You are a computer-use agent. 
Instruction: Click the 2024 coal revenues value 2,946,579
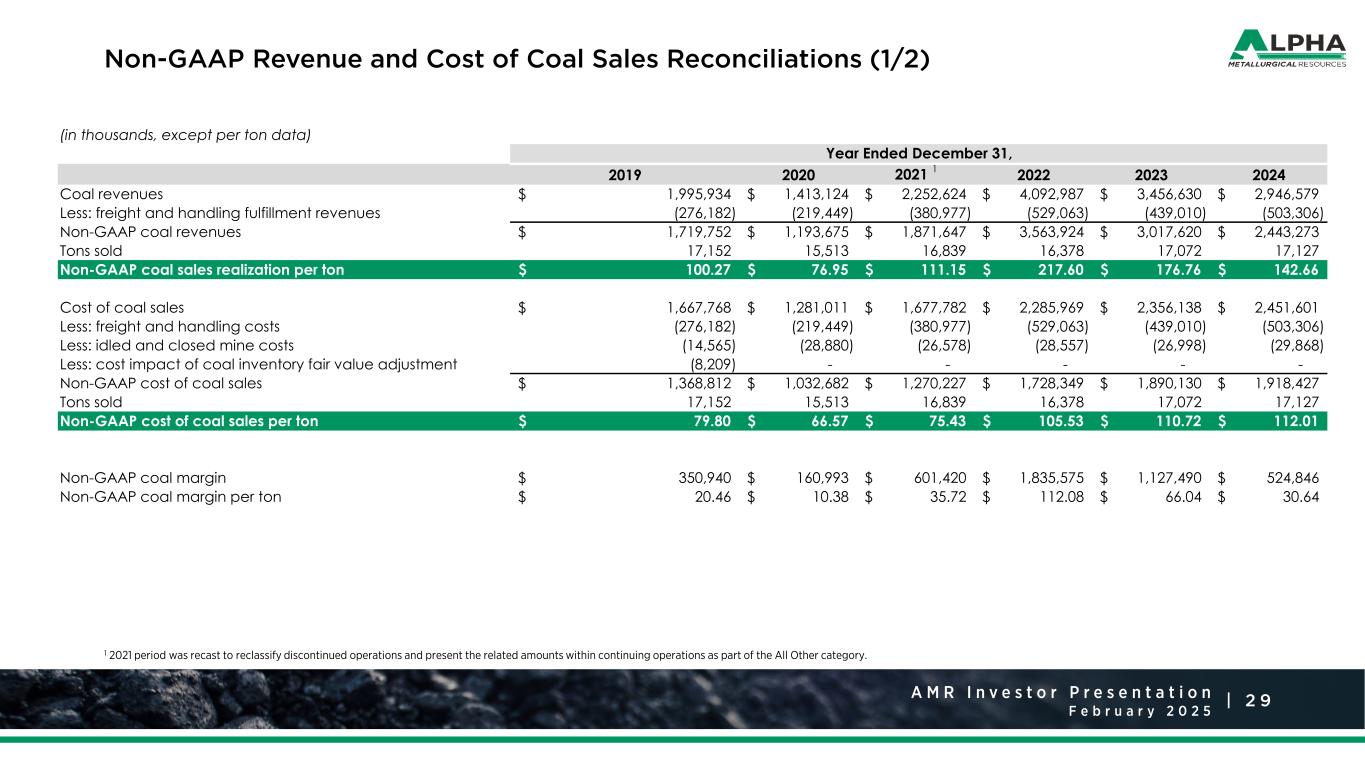tap(1287, 194)
